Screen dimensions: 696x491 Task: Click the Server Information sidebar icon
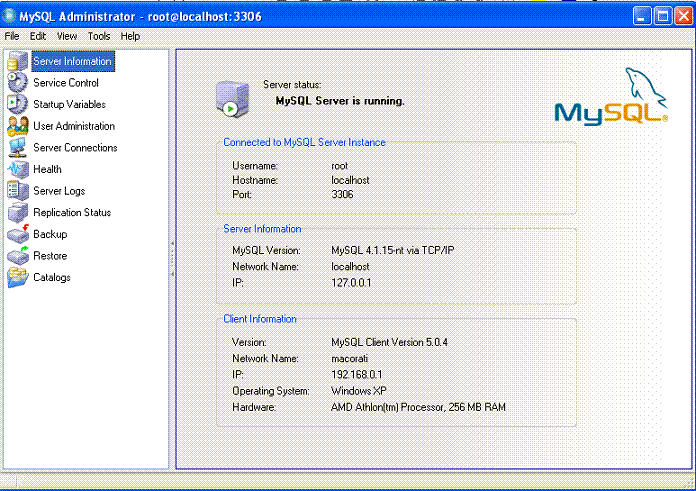click(x=18, y=61)
